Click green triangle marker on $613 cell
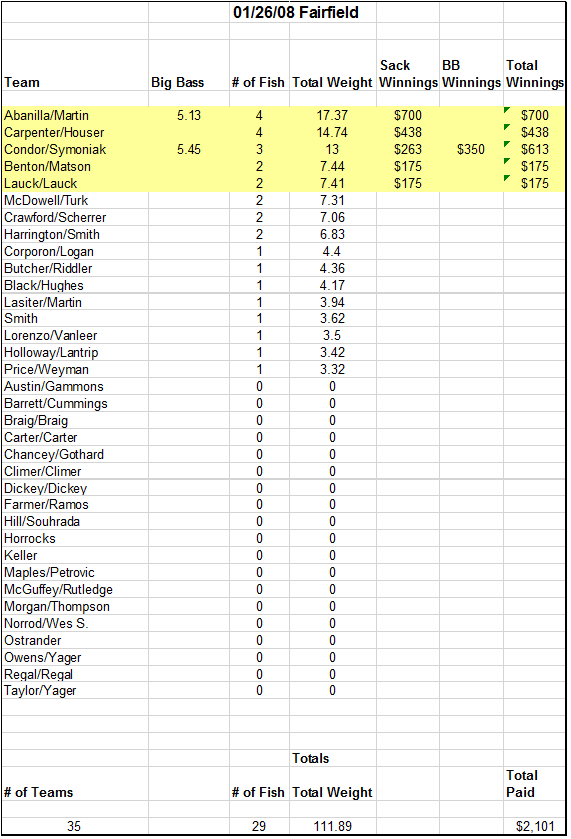 (507, 144)
